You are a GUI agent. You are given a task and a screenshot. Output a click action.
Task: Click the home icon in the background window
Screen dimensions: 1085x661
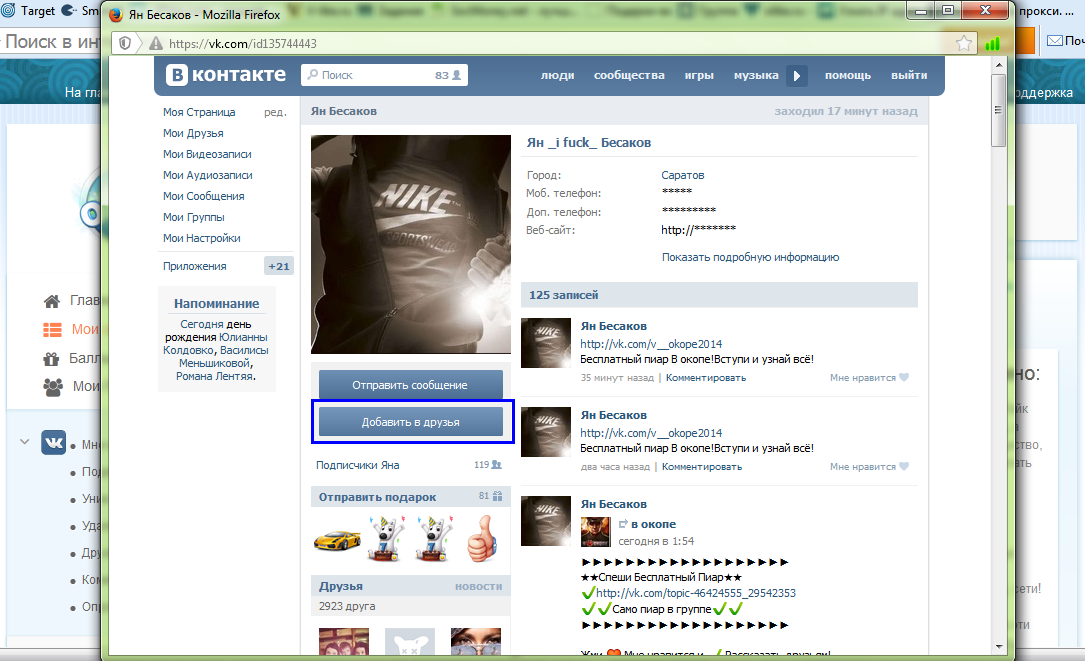pos(52,301)
